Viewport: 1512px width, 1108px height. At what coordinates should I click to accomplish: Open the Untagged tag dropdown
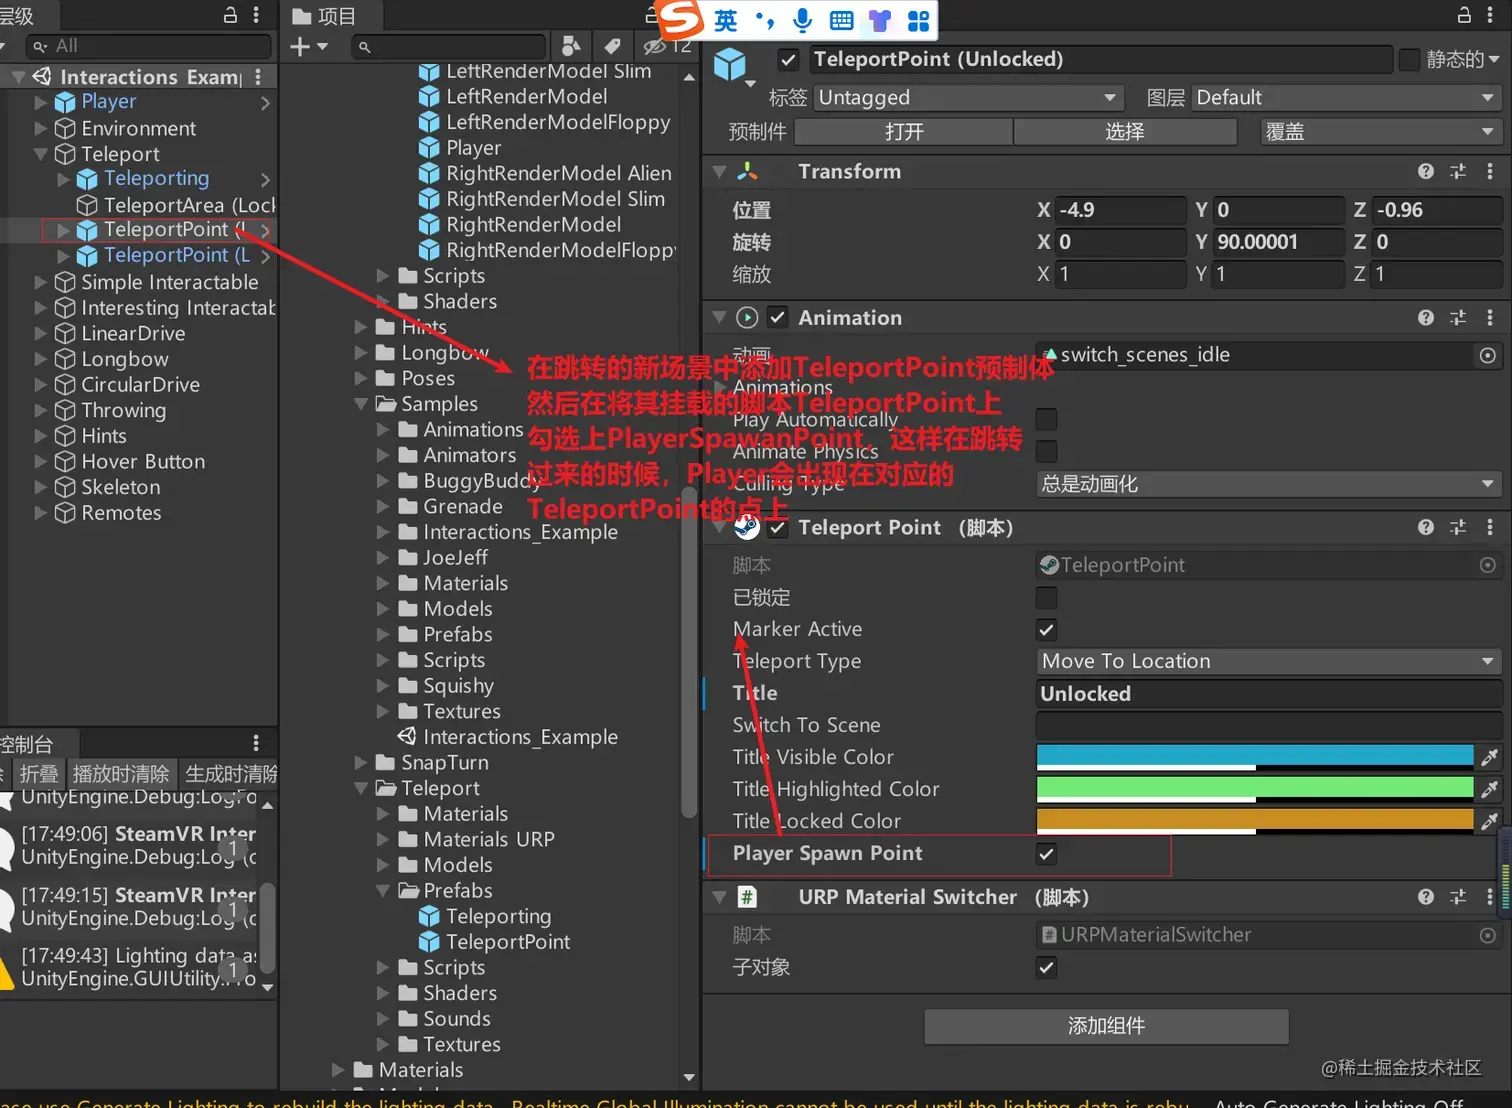coord(968,98)
